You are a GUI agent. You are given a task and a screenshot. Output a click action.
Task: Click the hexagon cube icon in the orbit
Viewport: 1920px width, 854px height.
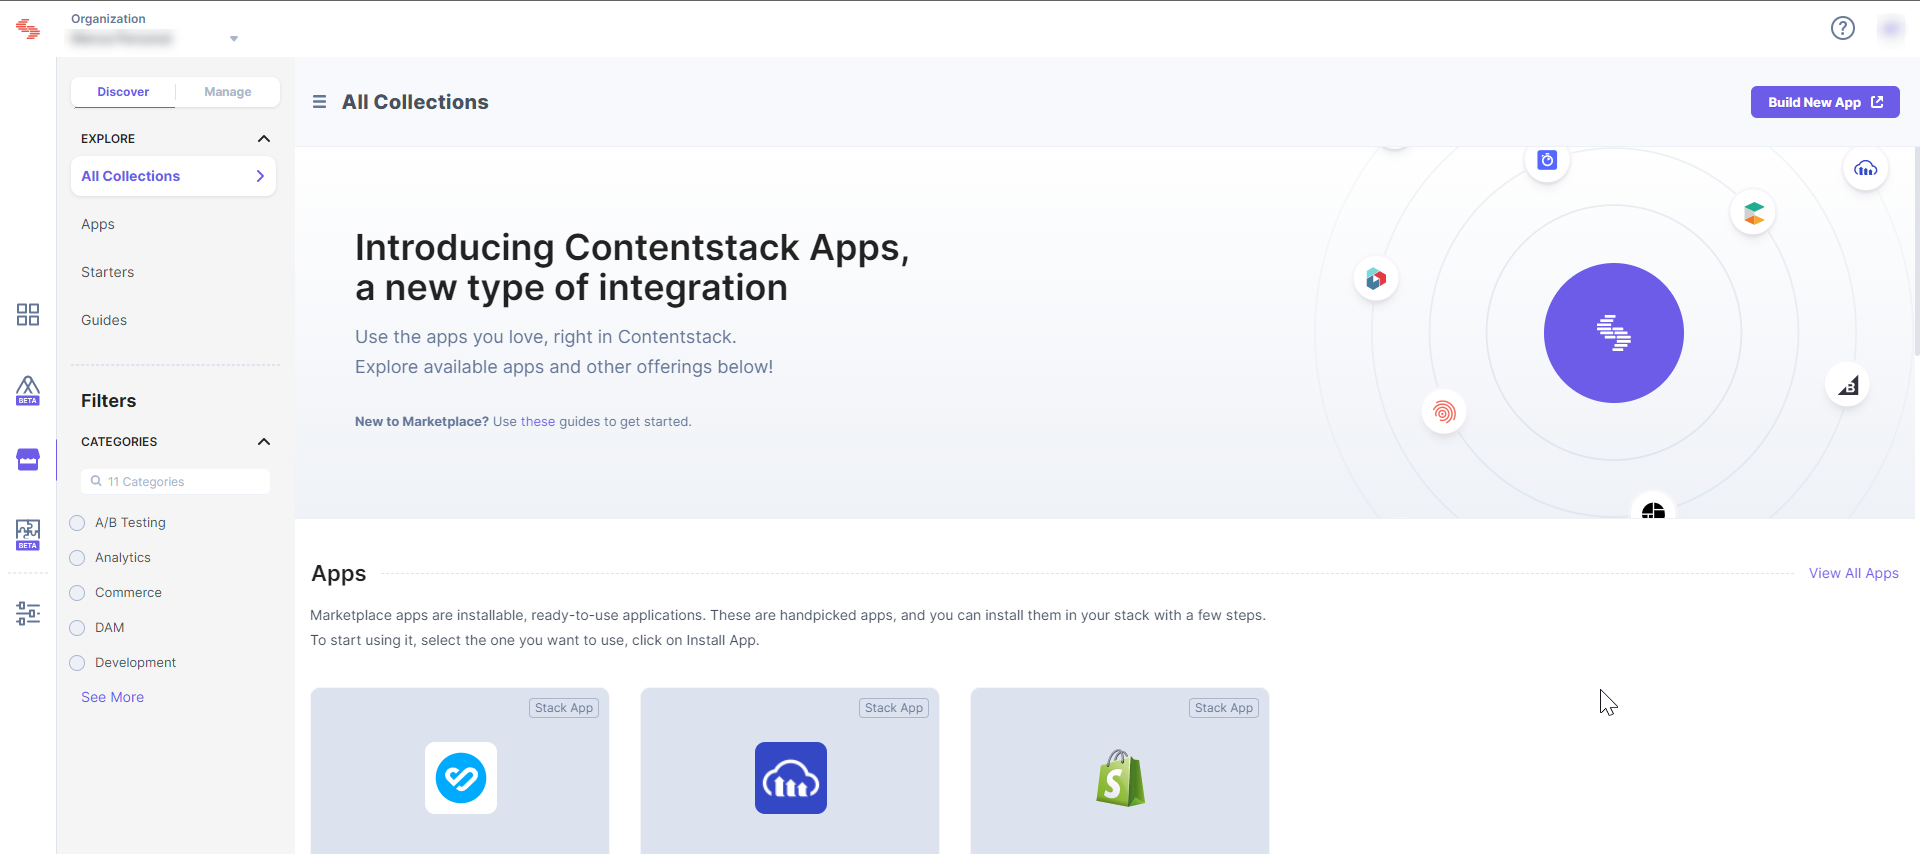[1376, 279]
